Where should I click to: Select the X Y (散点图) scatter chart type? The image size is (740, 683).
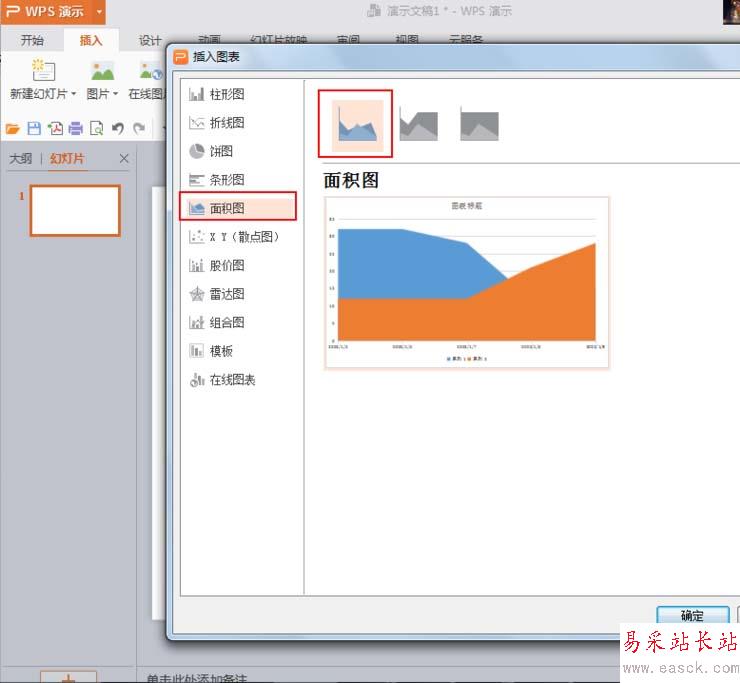tap(234, 236)
